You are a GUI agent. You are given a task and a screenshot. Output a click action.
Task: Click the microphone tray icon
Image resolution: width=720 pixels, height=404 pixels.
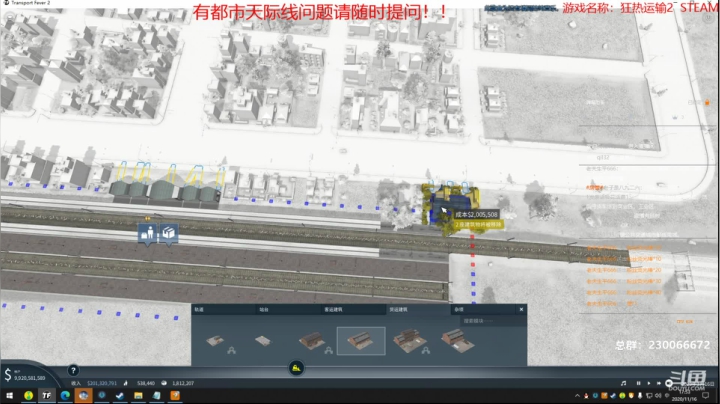tap(640, 396)
